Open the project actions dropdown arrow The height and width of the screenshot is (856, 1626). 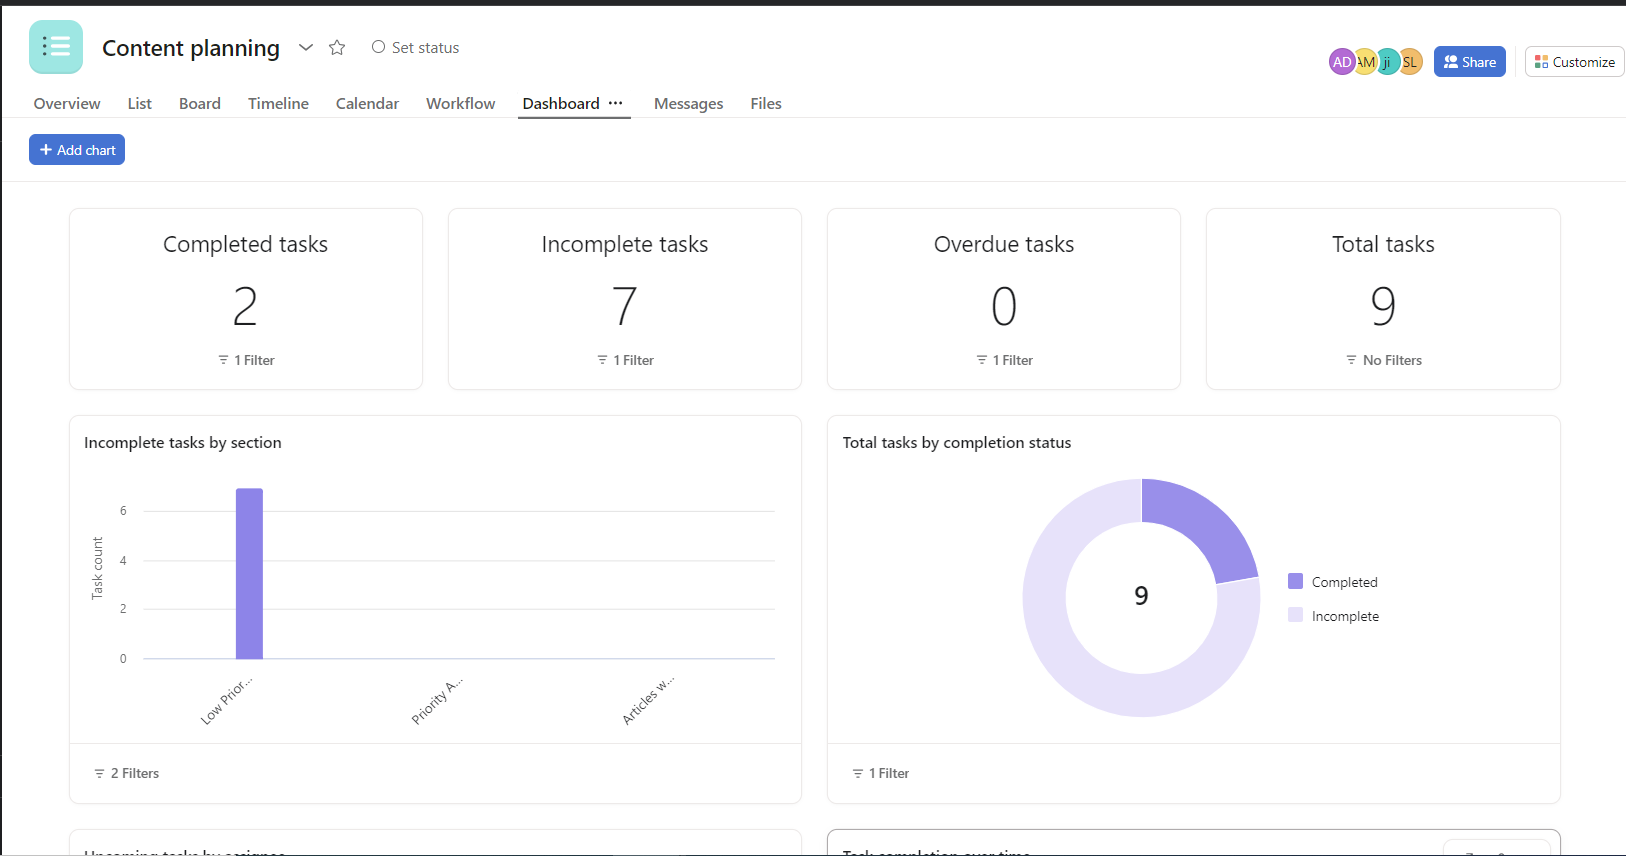pyautogui.click(x=306, y=47)
